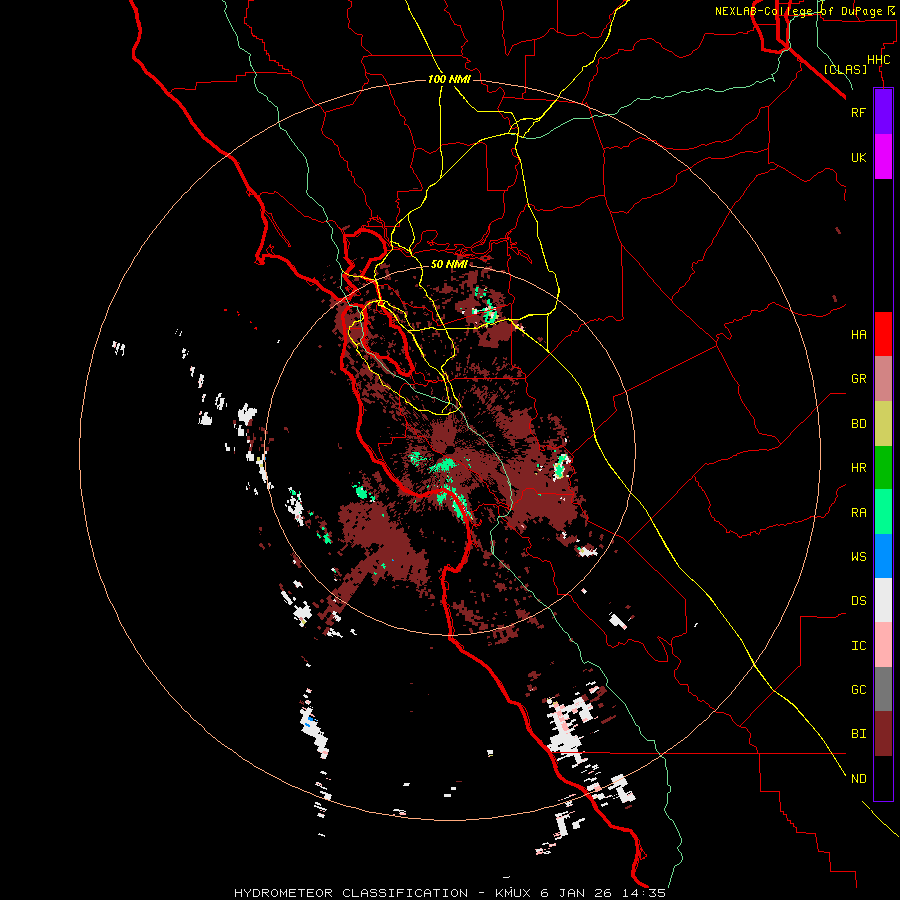Click the UK magenta legend color block
Screen dimensions: 900x900
coord(883,157)
